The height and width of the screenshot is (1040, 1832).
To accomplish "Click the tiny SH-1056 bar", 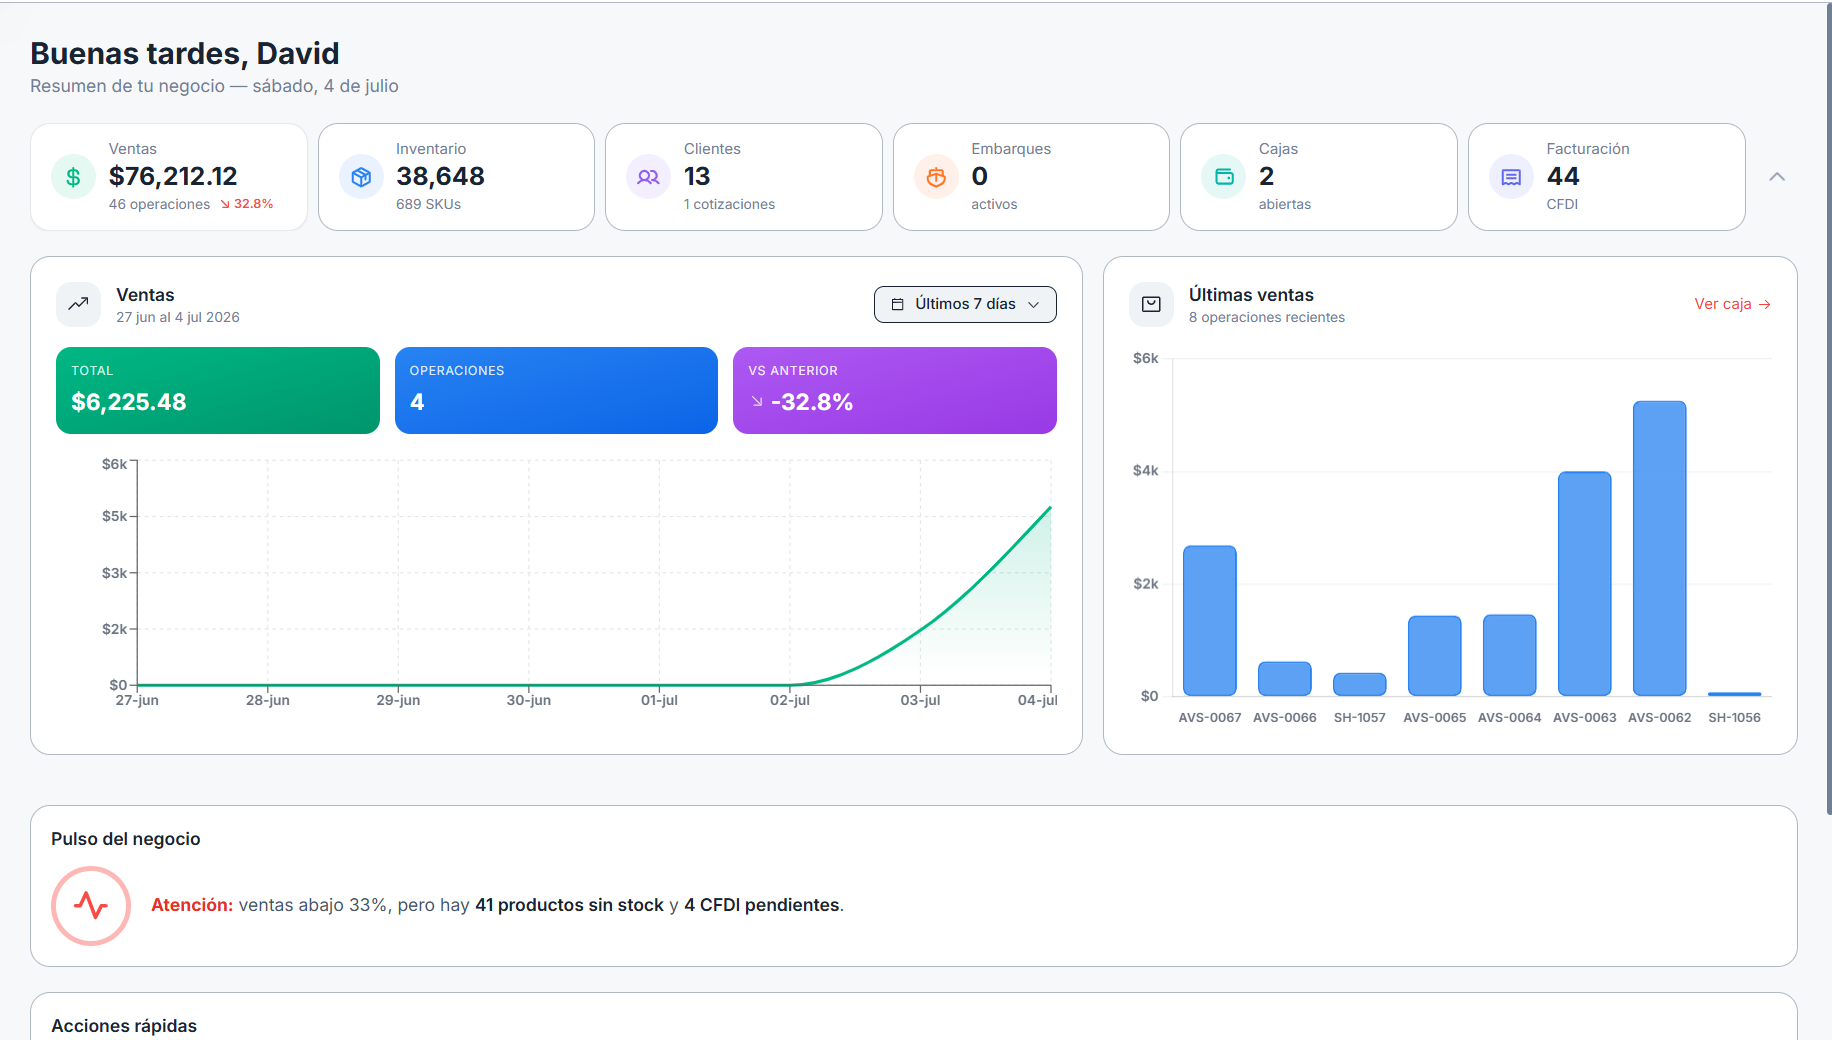I will [1735, 693].
